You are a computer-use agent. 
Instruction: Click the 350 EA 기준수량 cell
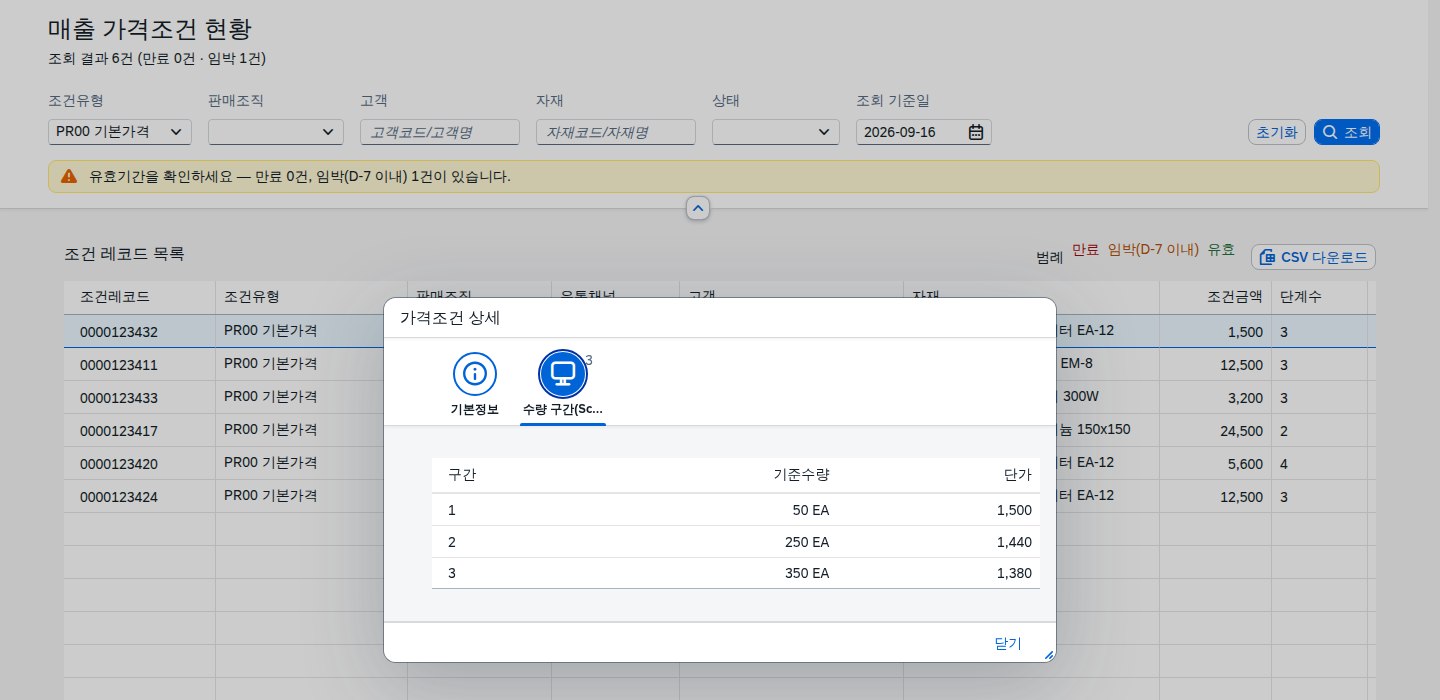(x=807, y=574)
